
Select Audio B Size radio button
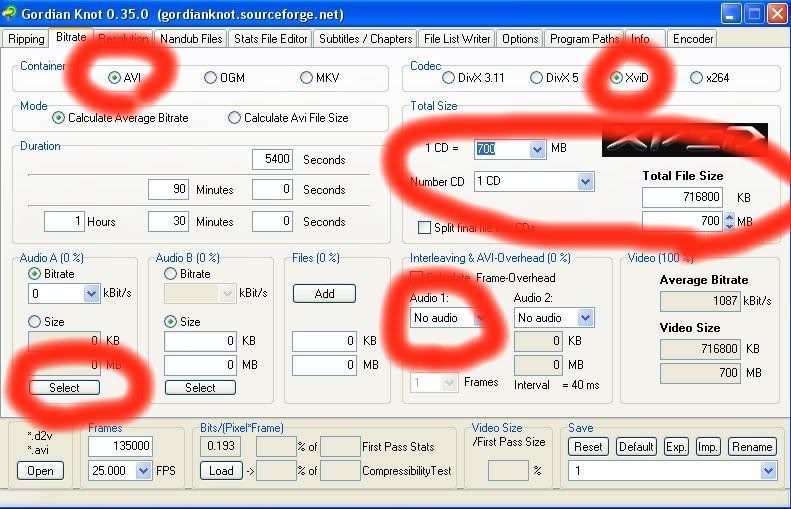(171, 321)
